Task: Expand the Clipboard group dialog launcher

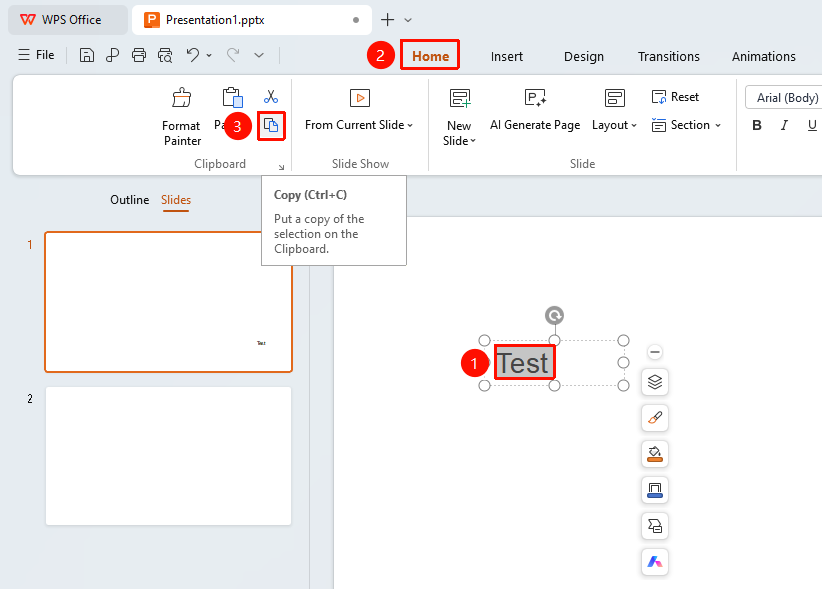Action: coord(282,167)
